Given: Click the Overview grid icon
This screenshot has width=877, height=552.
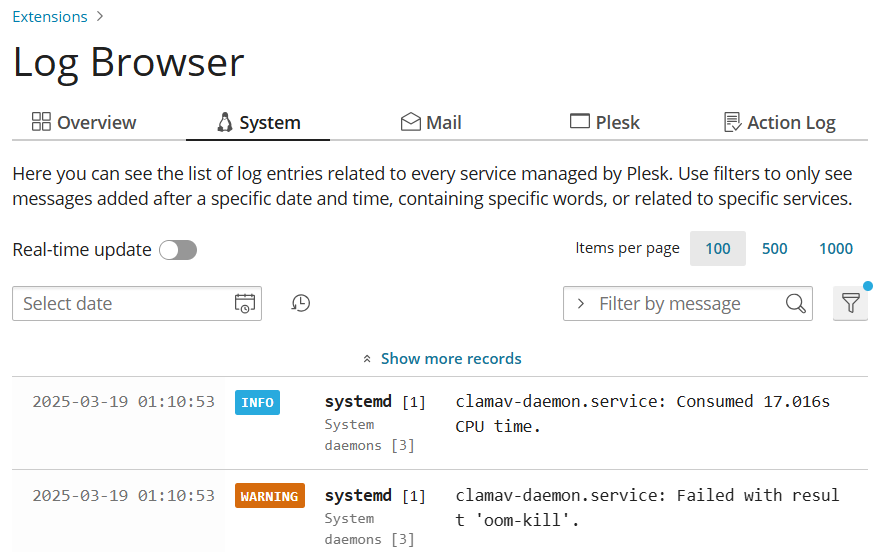Looking at the screenshot, I should 41,122.
